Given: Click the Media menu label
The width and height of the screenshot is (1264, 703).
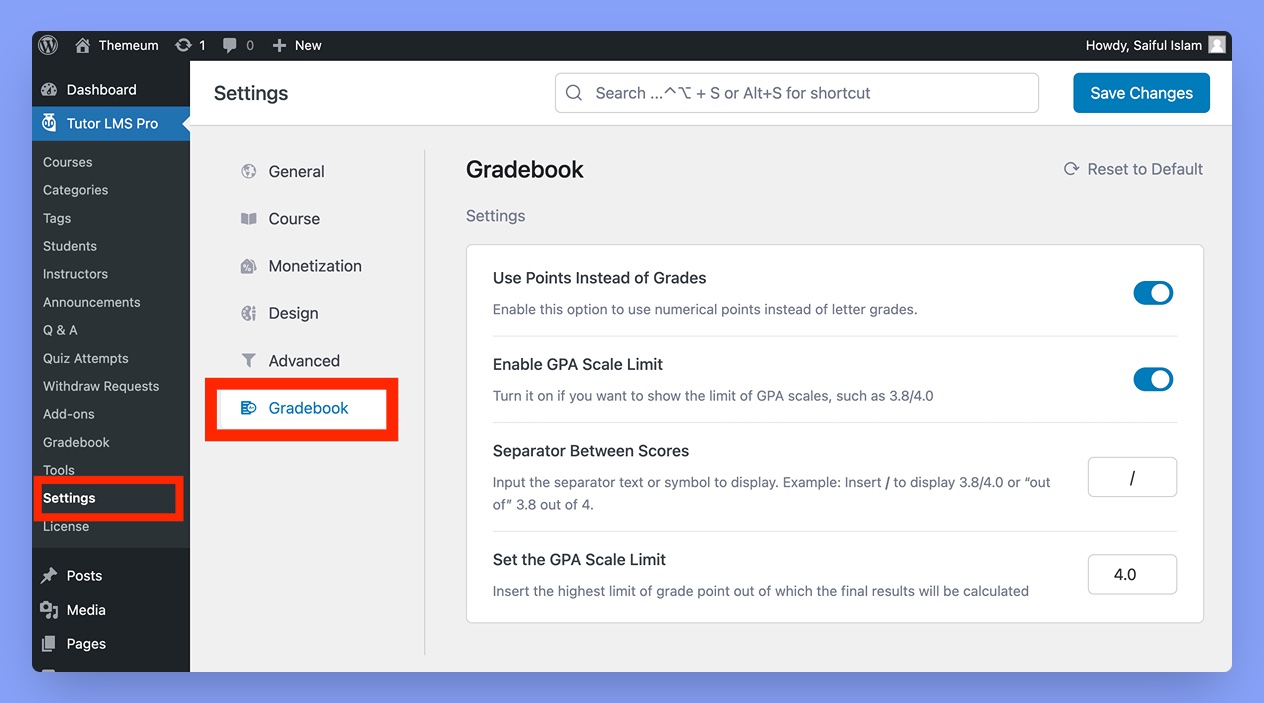Looking at the screenshot, I should (x=86, y=610).
